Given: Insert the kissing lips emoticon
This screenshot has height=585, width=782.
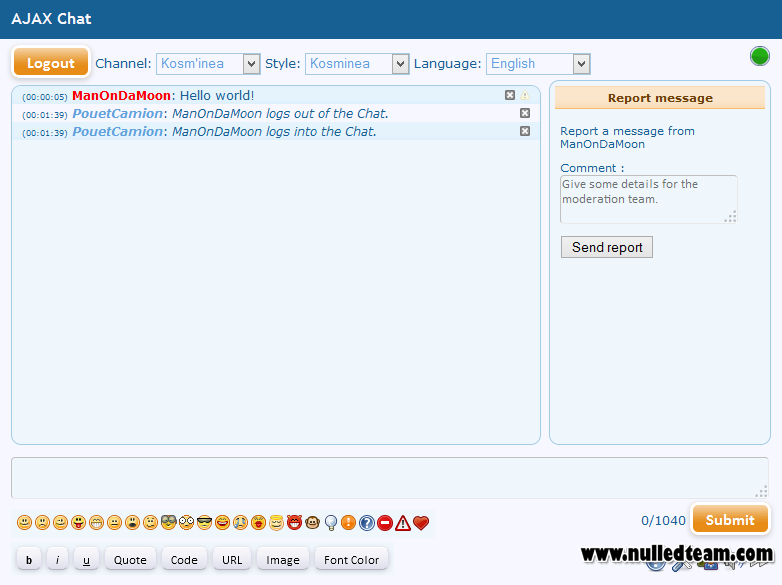Looking at the screenshot, I should [258, 522].
